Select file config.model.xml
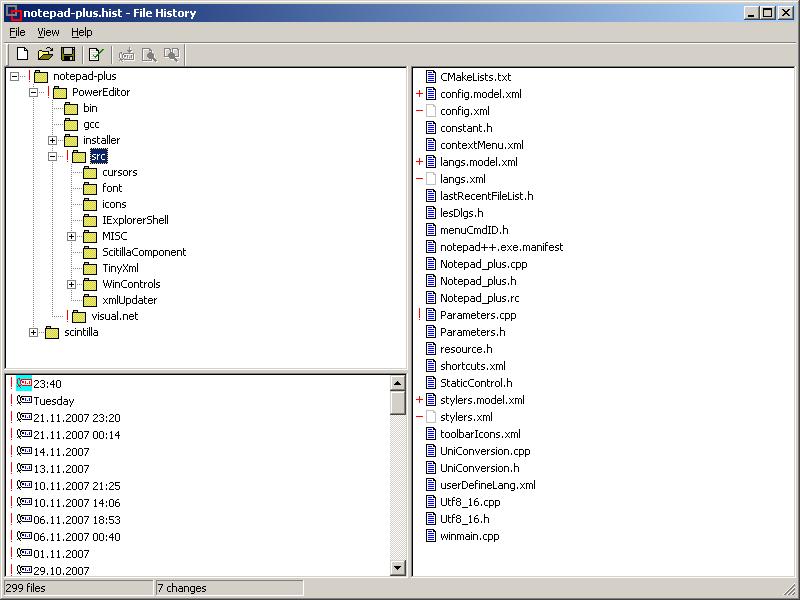 (x=481, y=94)
